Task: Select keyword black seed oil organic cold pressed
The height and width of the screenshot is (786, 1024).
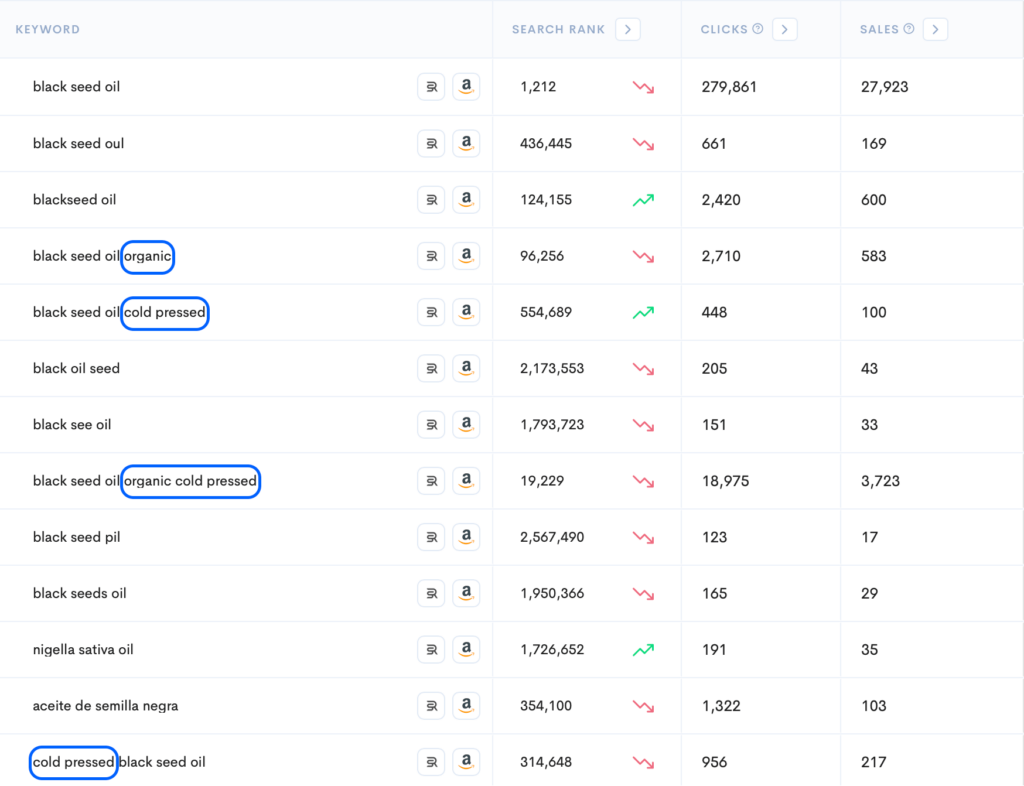Action: [145, 481]
